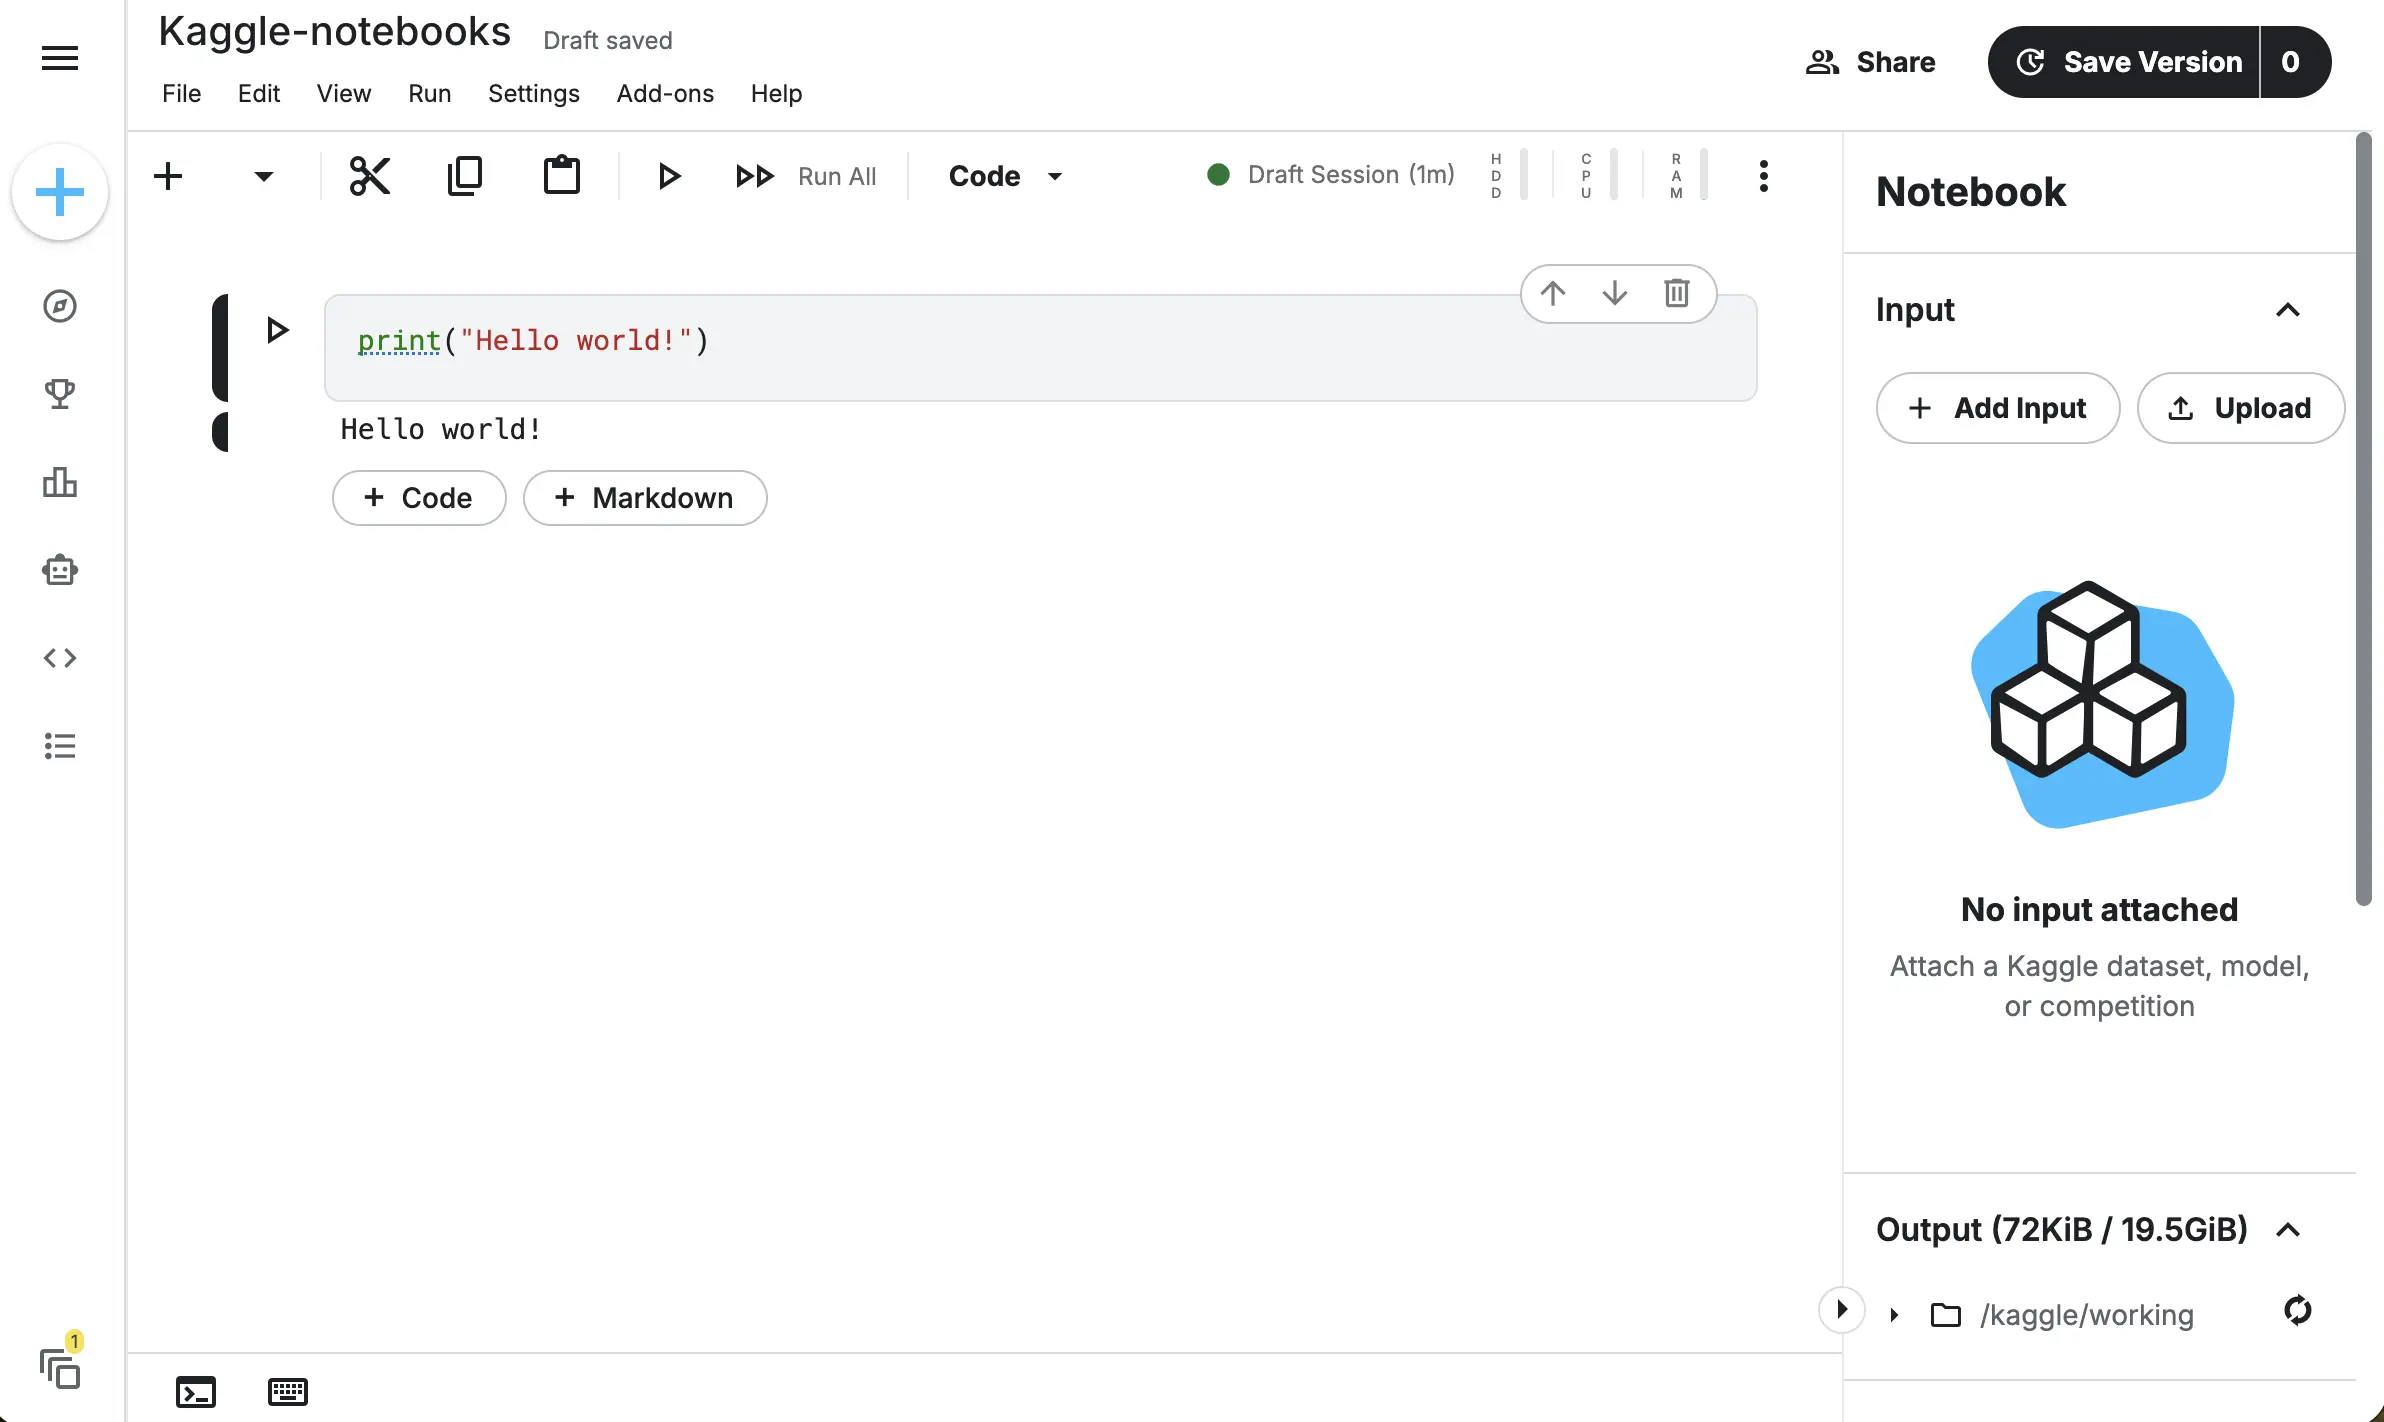View CPU usage meter

click(1598, 176)
